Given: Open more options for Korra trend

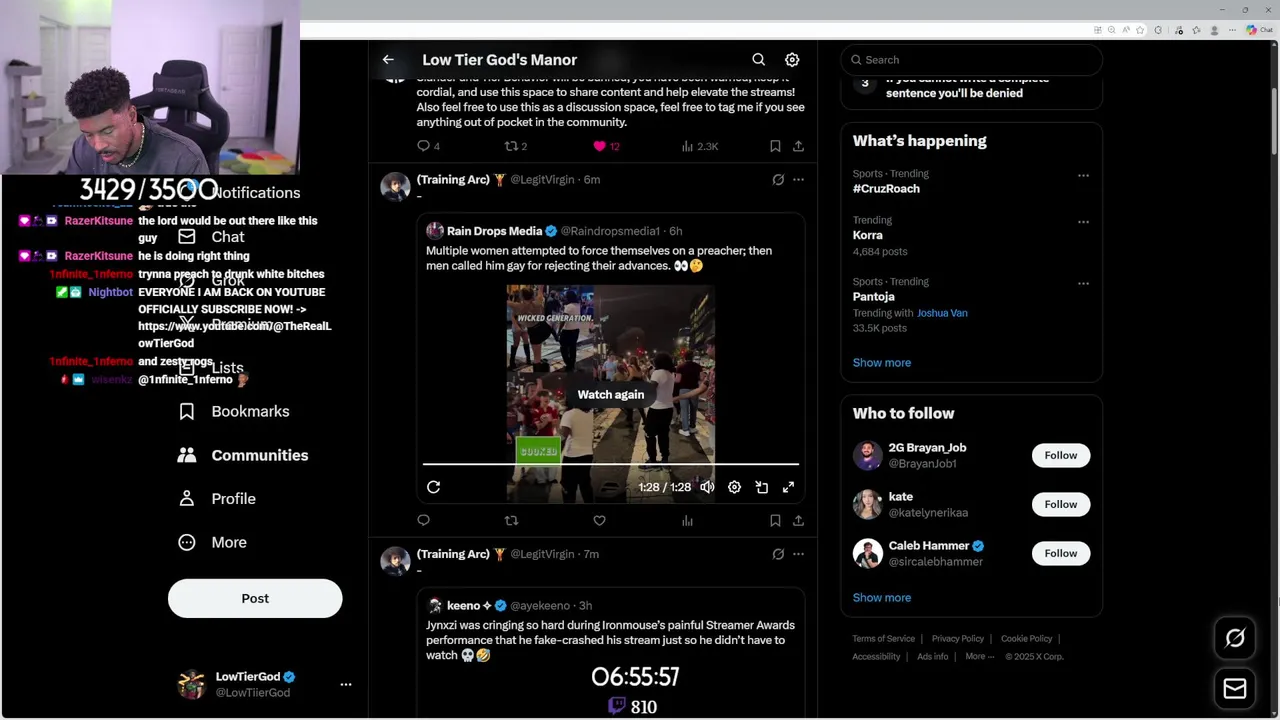Looking at the screenshot, I should pyautogui.click(x=1083, y=222).
